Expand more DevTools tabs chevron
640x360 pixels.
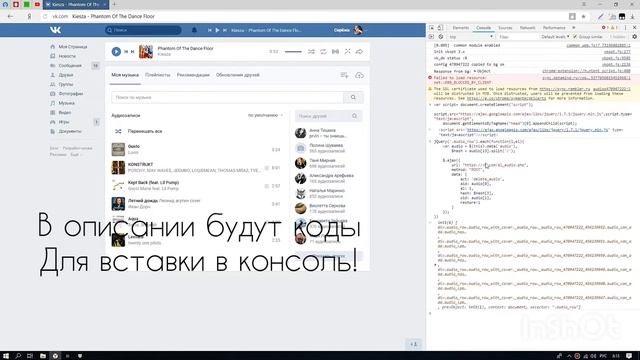point(574,28)
